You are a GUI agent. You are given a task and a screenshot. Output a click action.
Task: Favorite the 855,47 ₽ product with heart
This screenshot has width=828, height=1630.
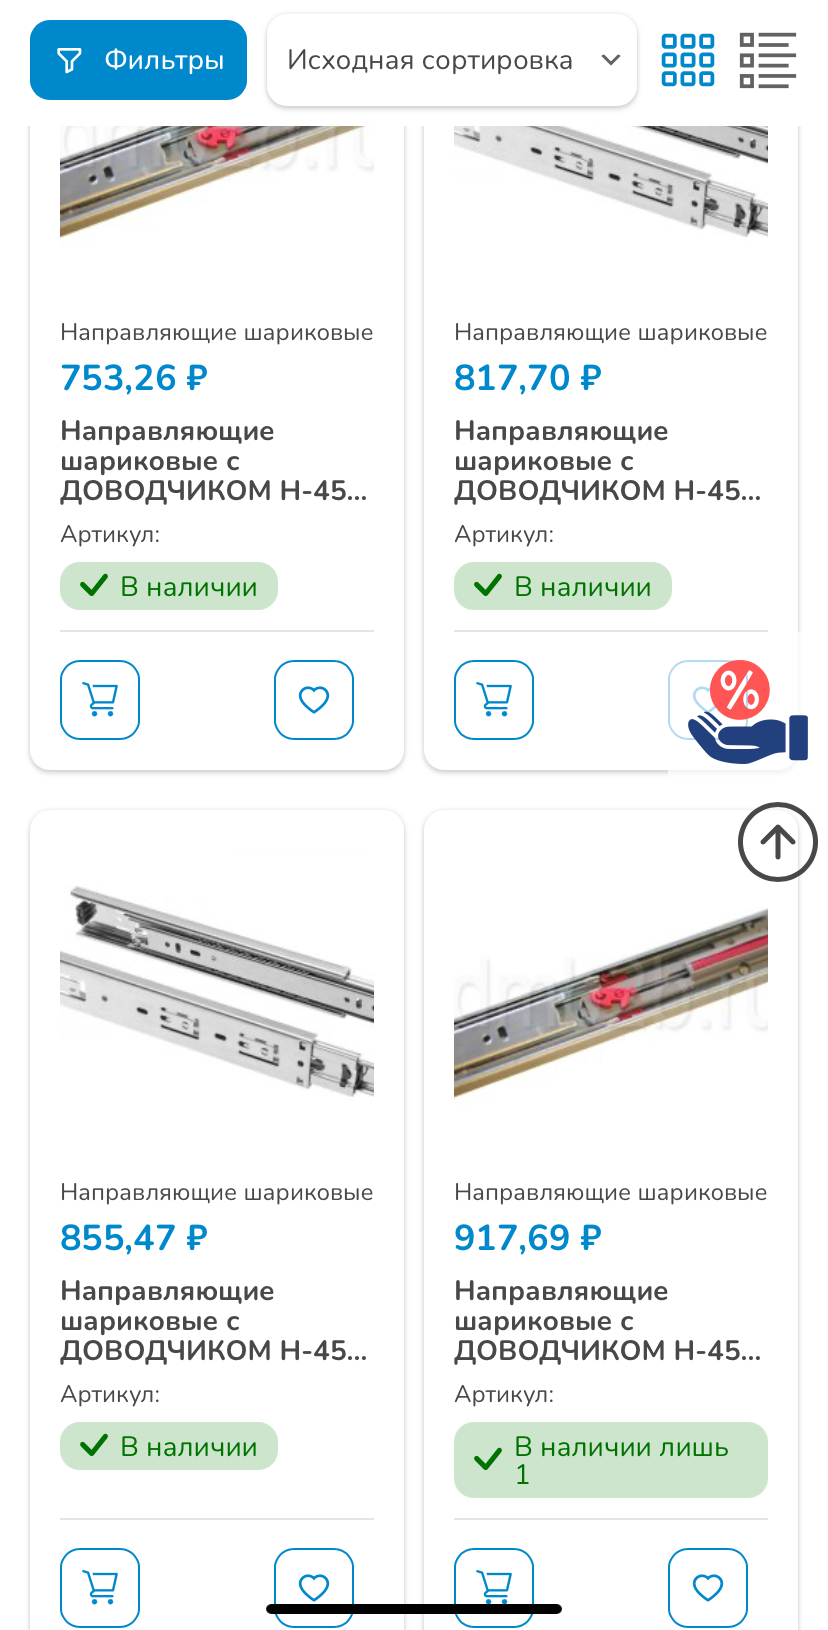[314, 1588]
